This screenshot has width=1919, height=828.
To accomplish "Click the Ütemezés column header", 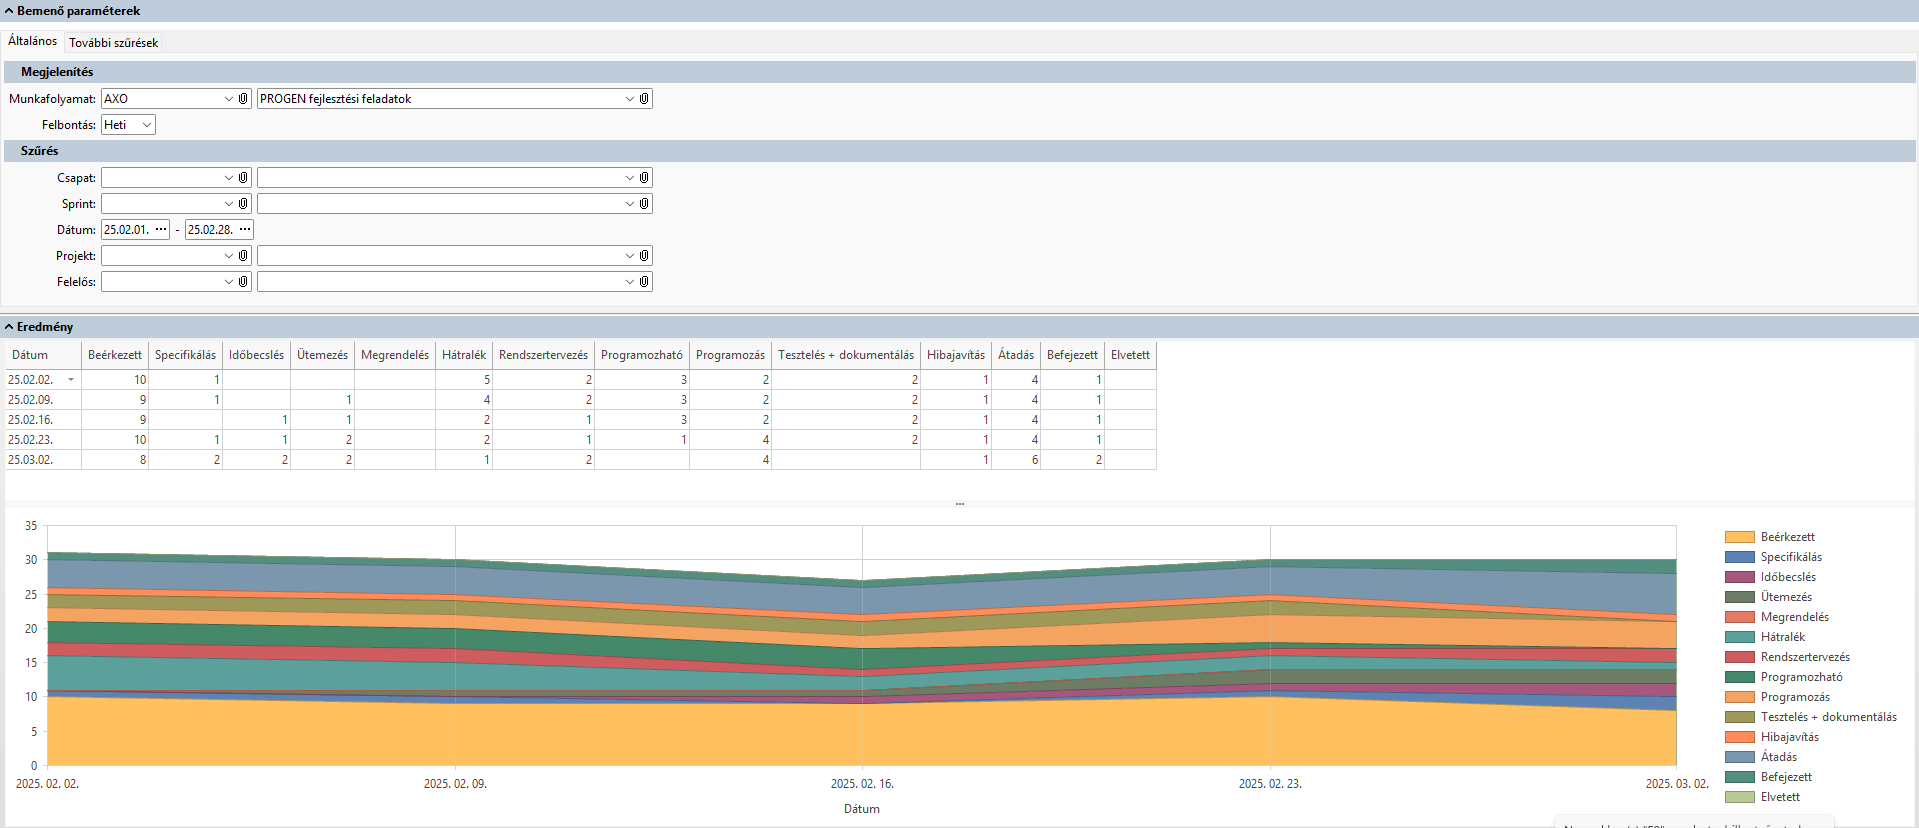I will [322, 355].
